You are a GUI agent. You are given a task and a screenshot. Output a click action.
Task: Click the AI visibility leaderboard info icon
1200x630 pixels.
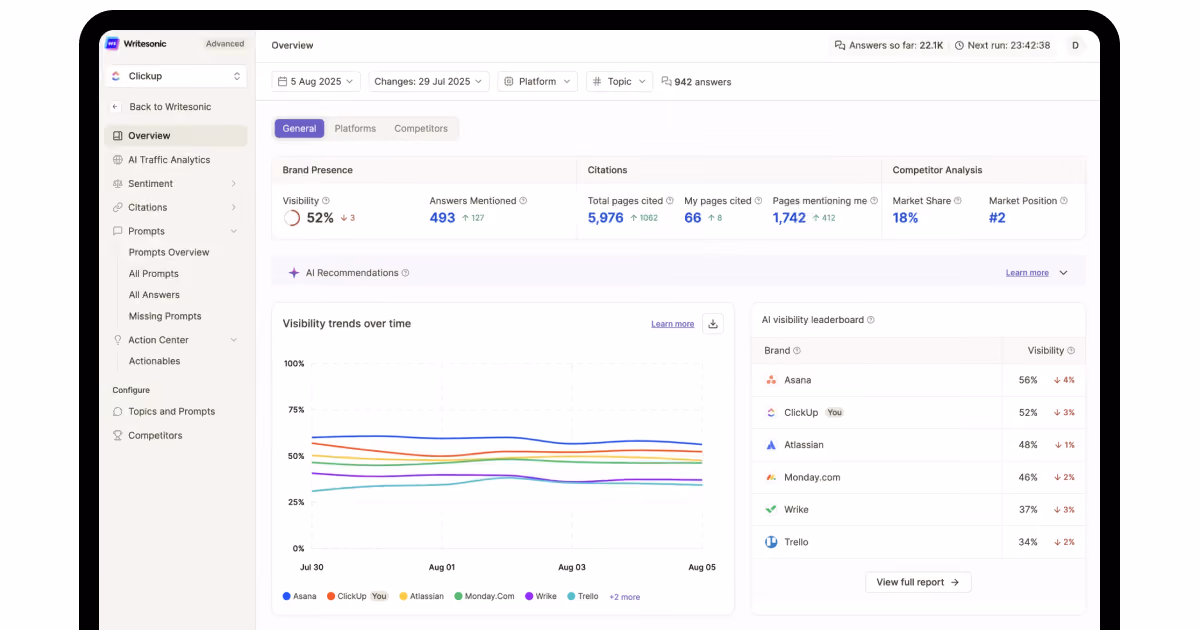[871, 320]
